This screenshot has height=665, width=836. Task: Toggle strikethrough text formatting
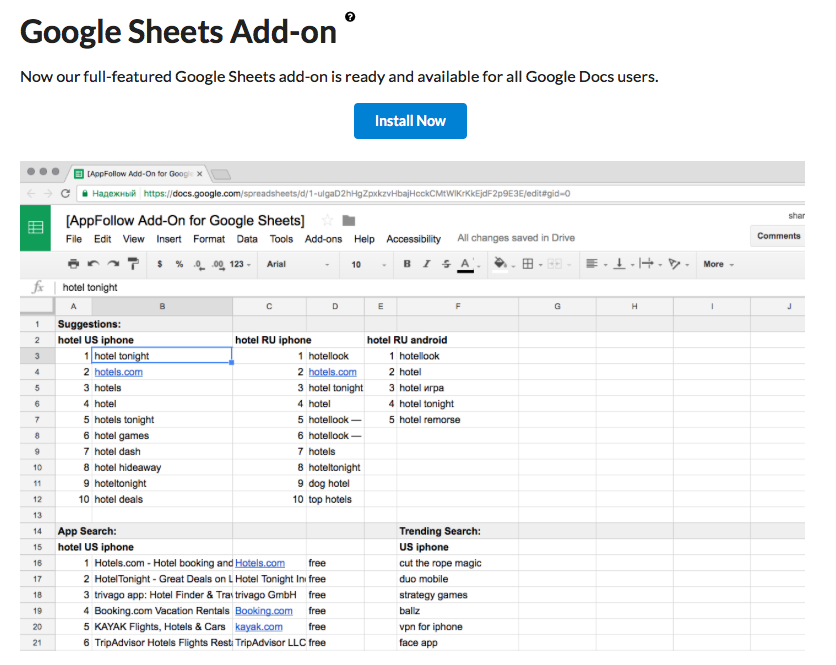[445, 264]
